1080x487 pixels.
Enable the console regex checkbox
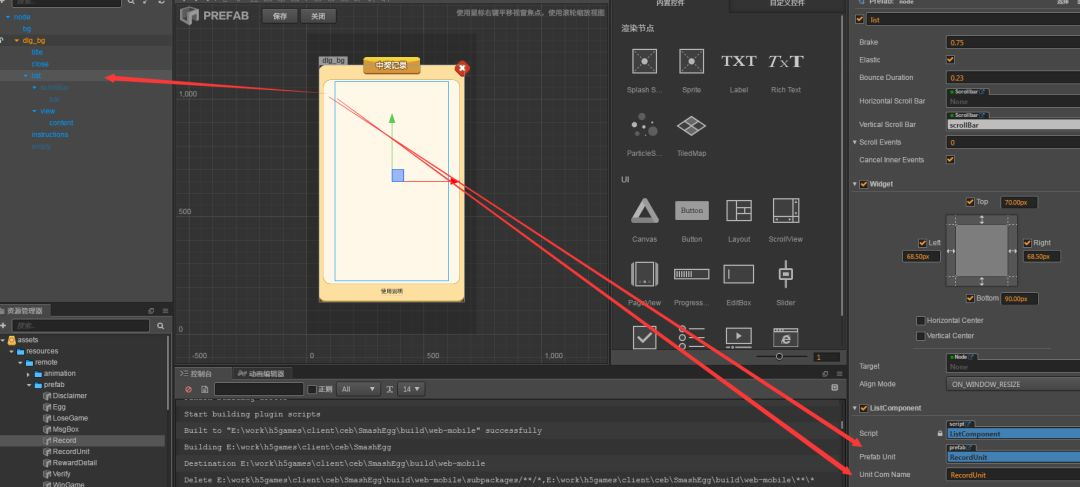coord(311,389)
